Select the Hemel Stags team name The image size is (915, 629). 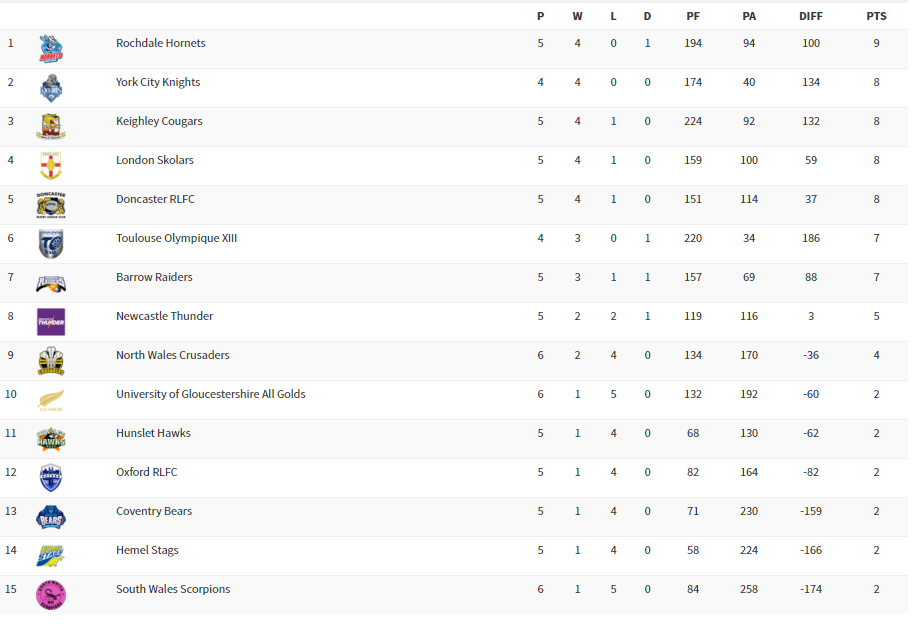pos(147,550)
